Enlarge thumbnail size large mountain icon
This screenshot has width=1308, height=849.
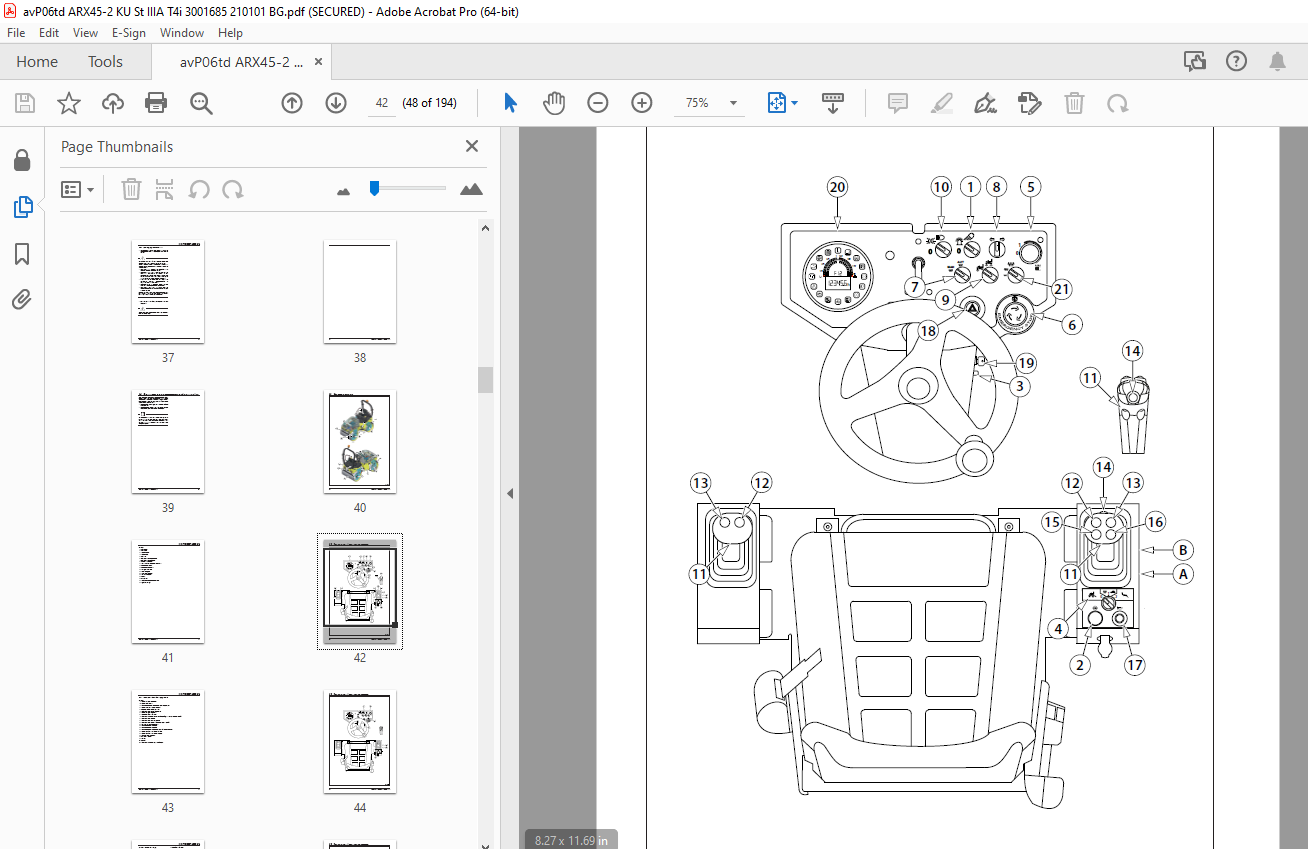click(x=471, y=189)
